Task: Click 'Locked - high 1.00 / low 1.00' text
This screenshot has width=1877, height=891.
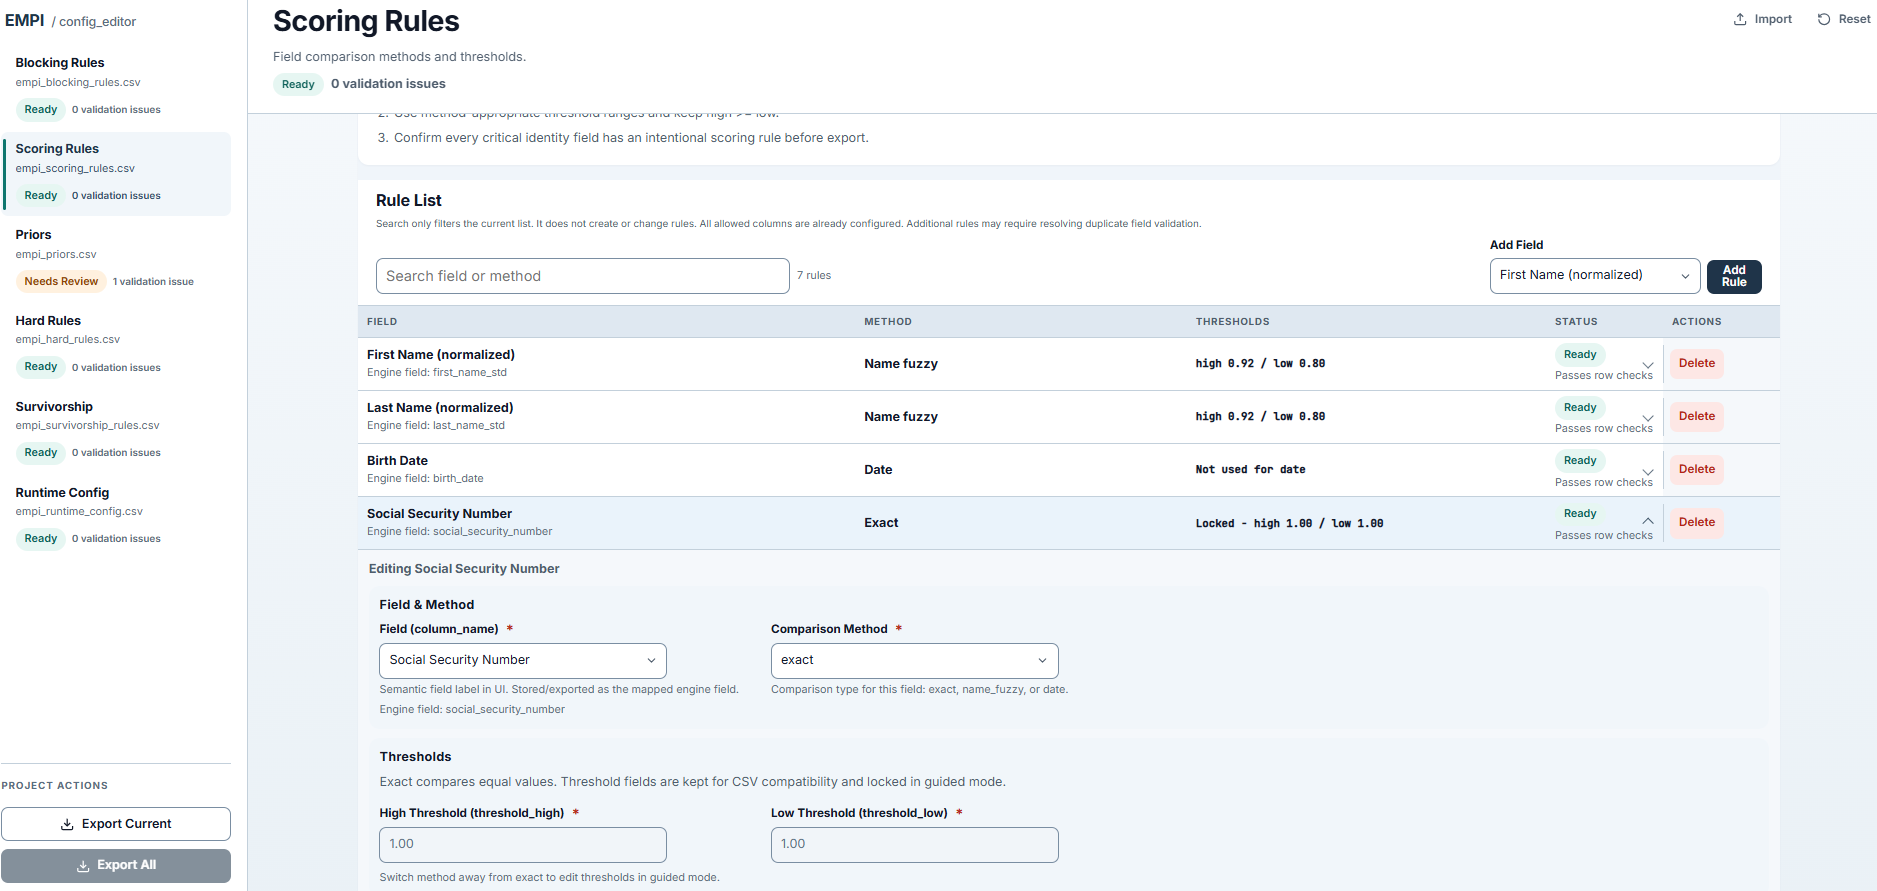Action: (x=1289, y=523)
